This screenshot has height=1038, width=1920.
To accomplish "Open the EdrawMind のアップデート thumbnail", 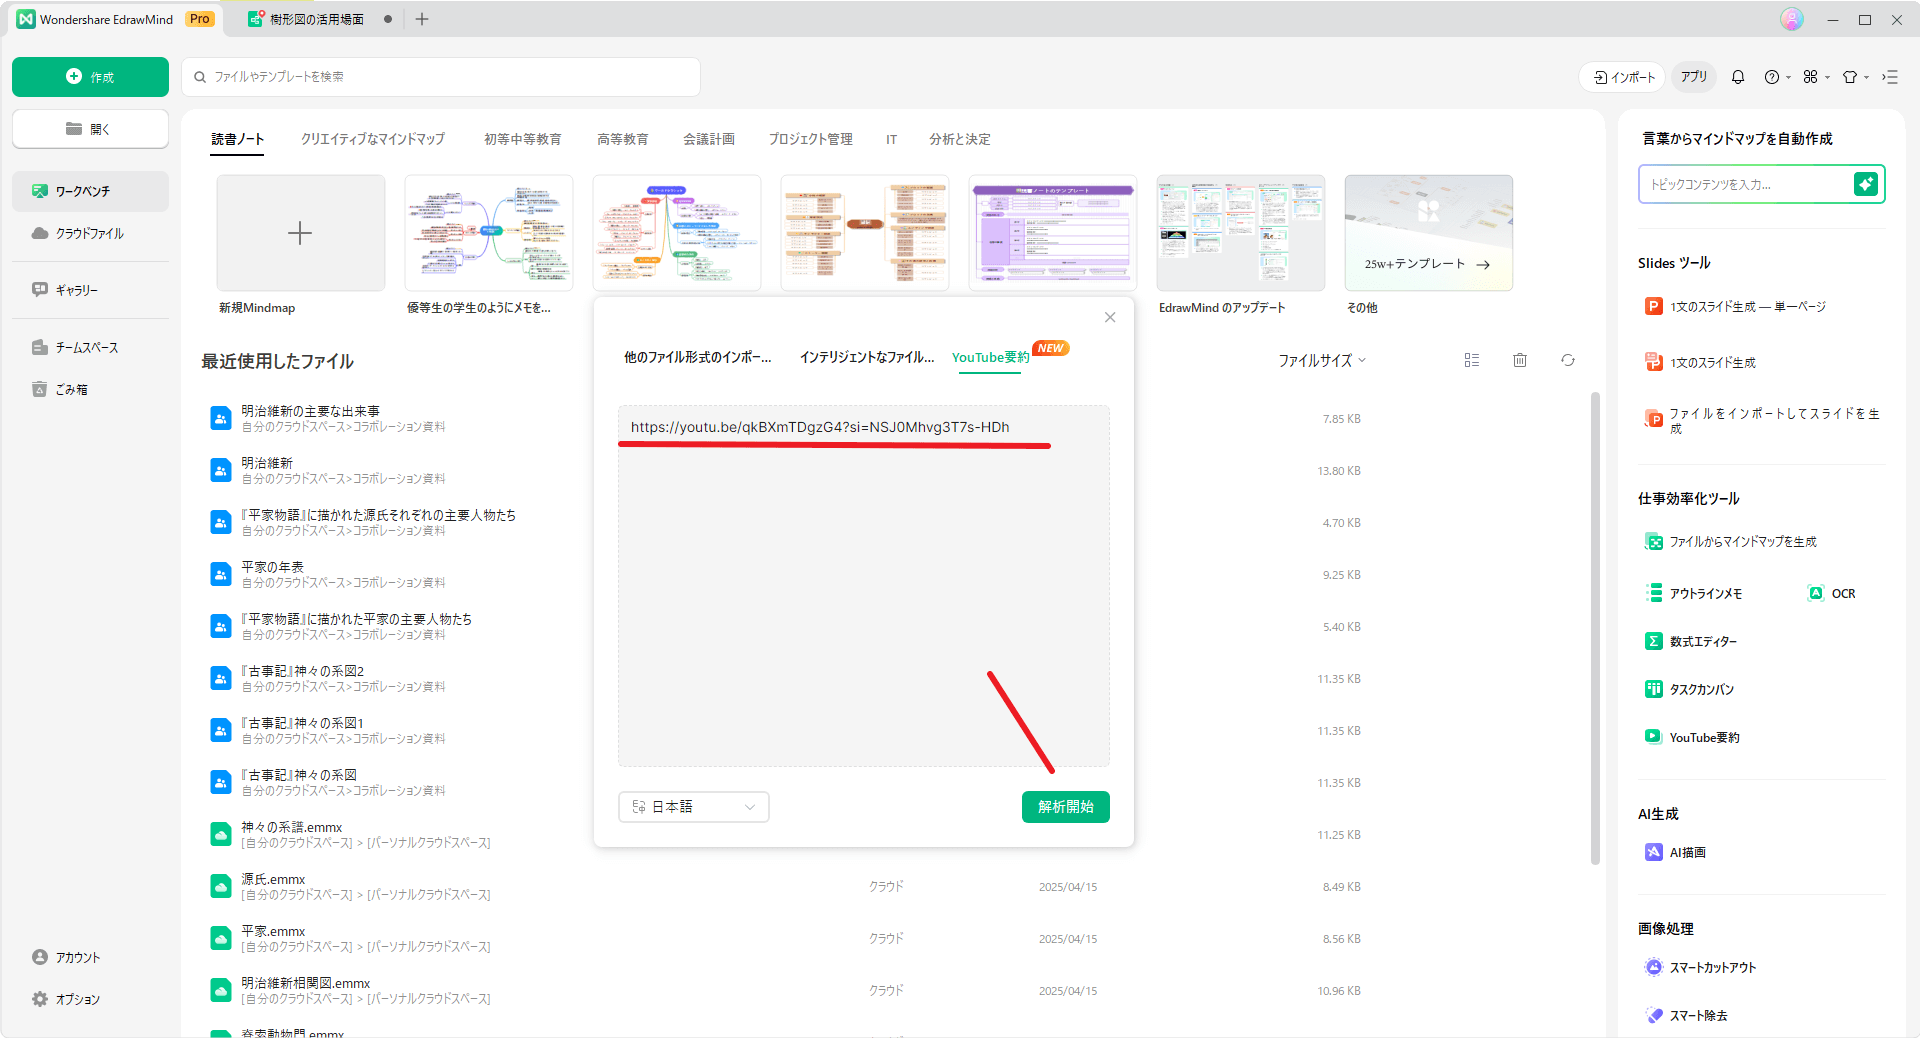I will (1241, 233).
